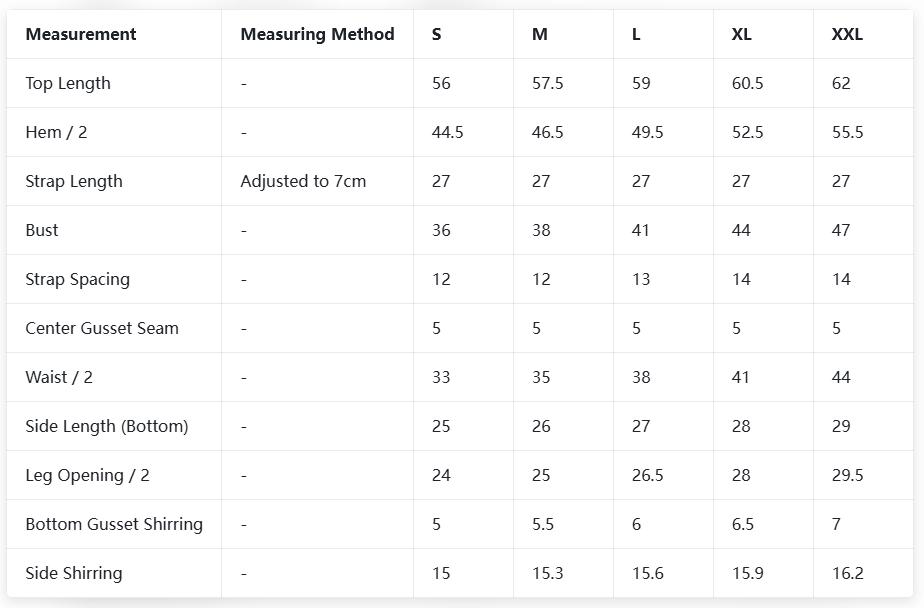Image resolution: width=924 pixels, height=608 pixels.
Task: Select the XXL size column header
Action: pos(847,34)
